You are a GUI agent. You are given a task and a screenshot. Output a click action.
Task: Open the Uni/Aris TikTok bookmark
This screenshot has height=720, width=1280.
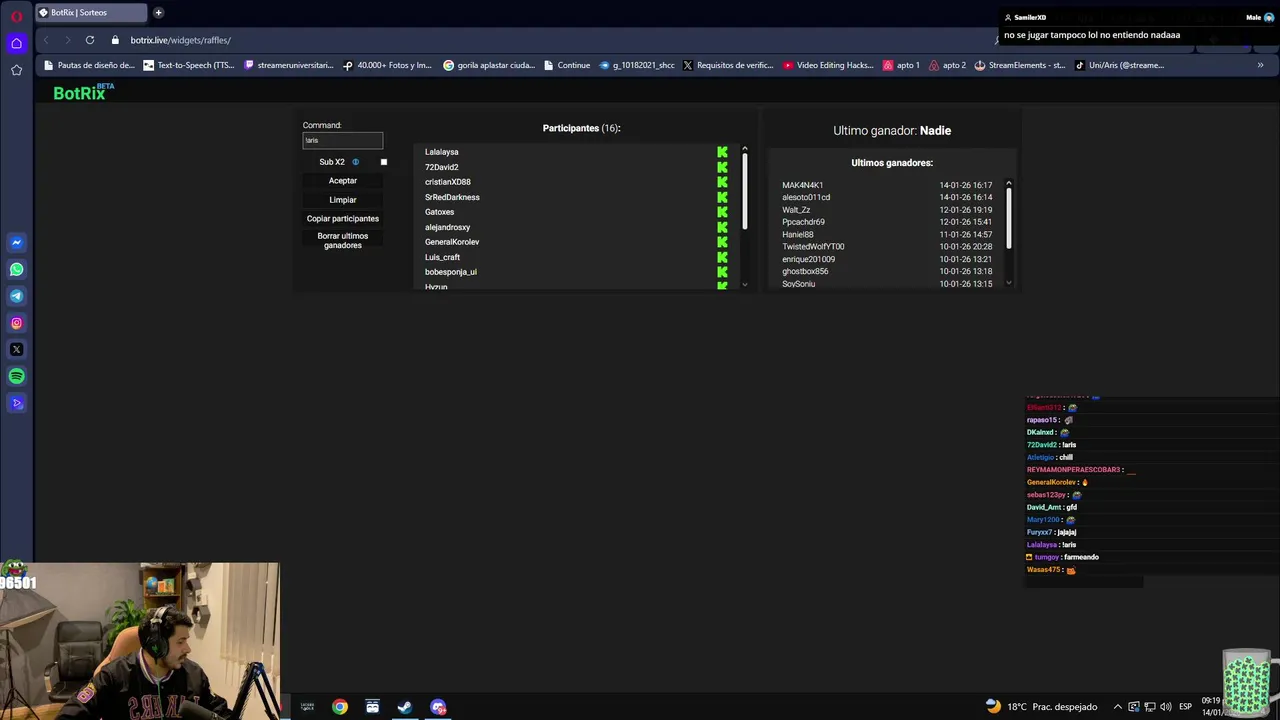[x=1120, y=65]
